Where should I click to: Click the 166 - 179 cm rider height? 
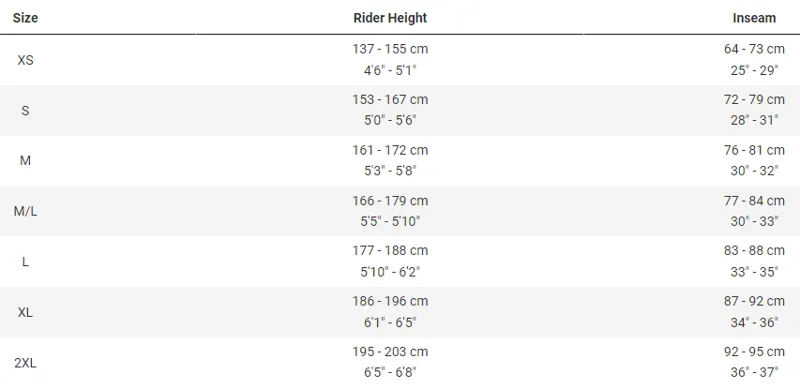(x=390, y=201)
